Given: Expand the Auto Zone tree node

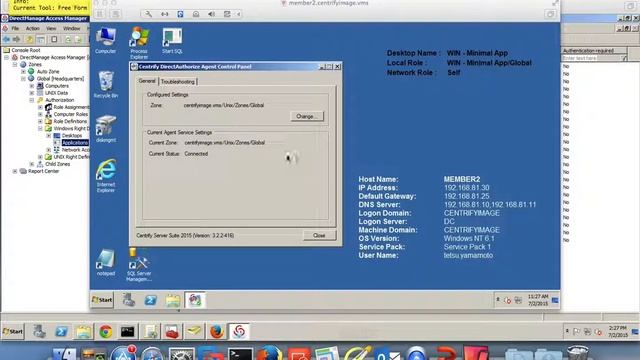Looking at the screenshot, I should pos(23,71).
